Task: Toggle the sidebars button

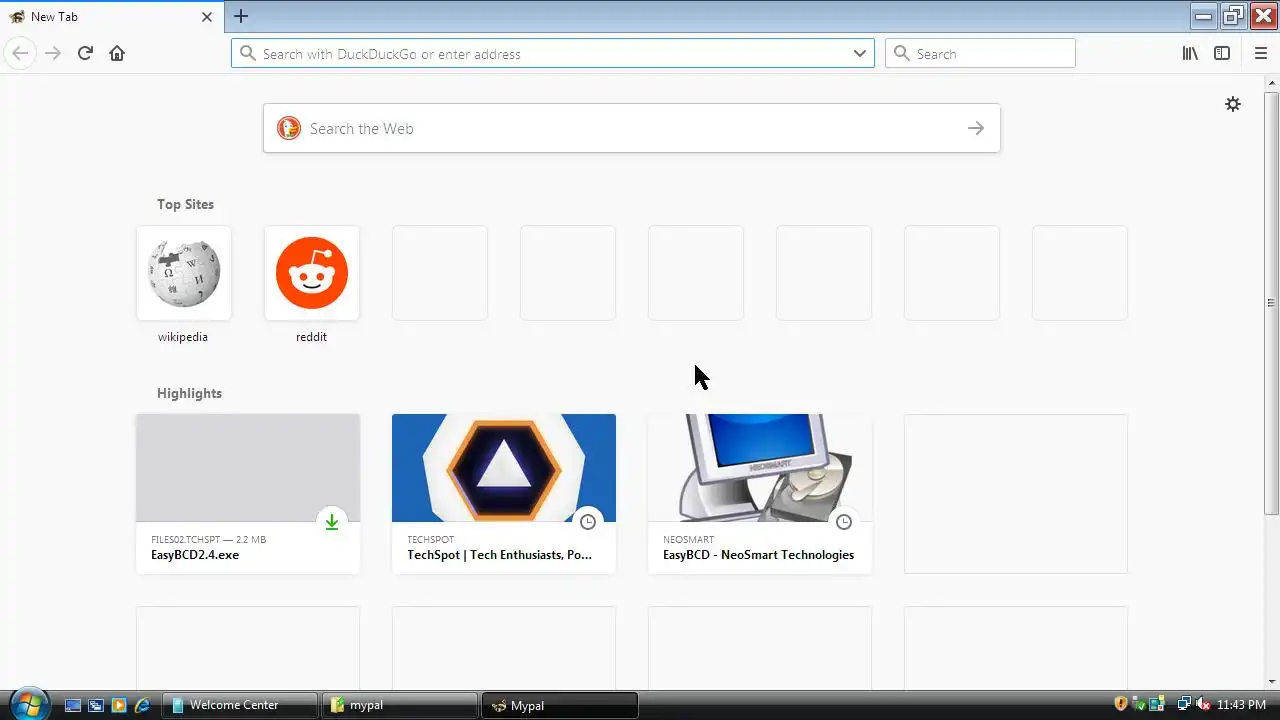Action: [x=1222, y=53]
